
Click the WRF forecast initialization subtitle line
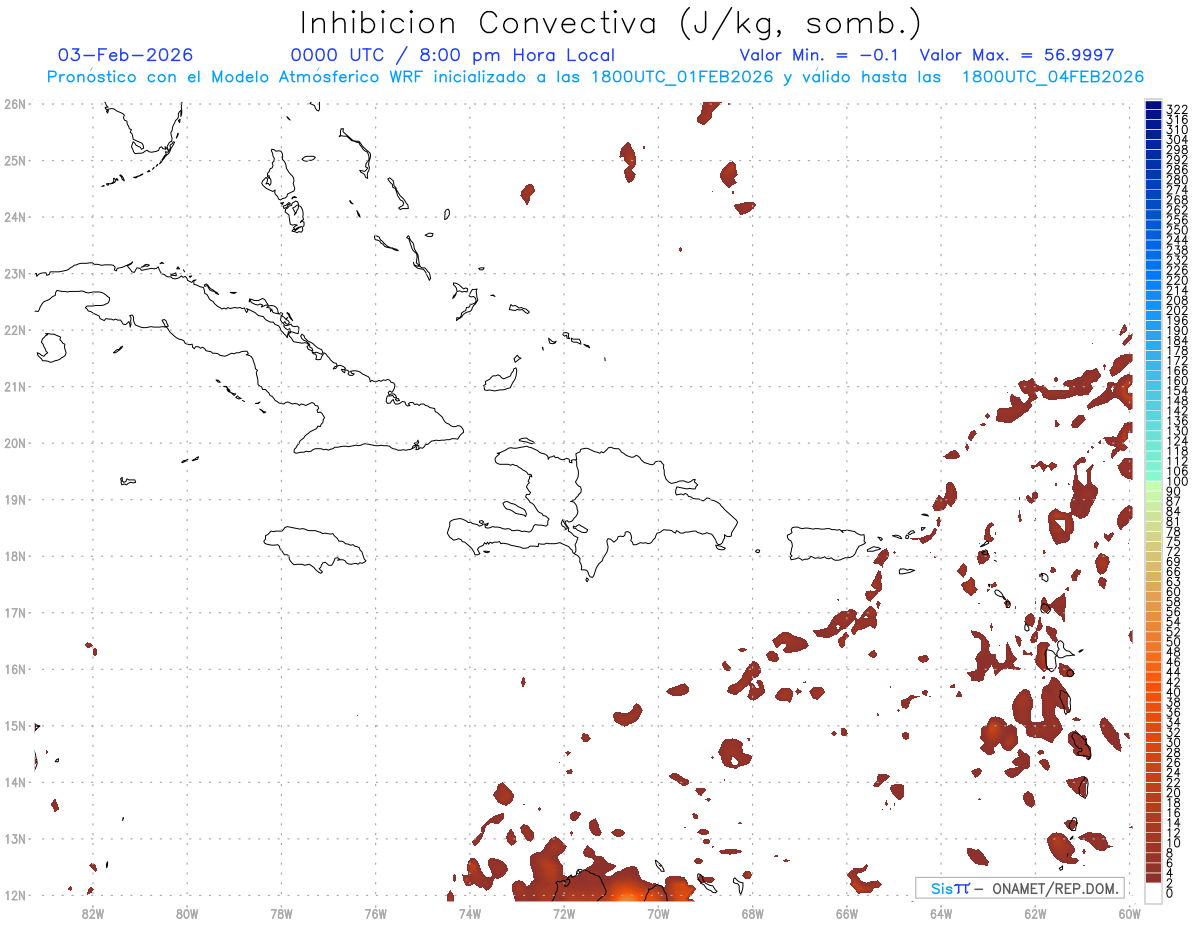[596, 77]
